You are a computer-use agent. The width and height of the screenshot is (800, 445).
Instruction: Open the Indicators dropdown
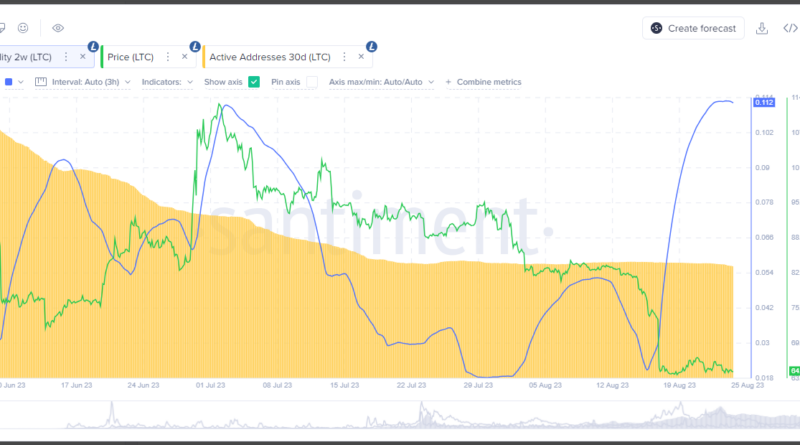(166, 82)
